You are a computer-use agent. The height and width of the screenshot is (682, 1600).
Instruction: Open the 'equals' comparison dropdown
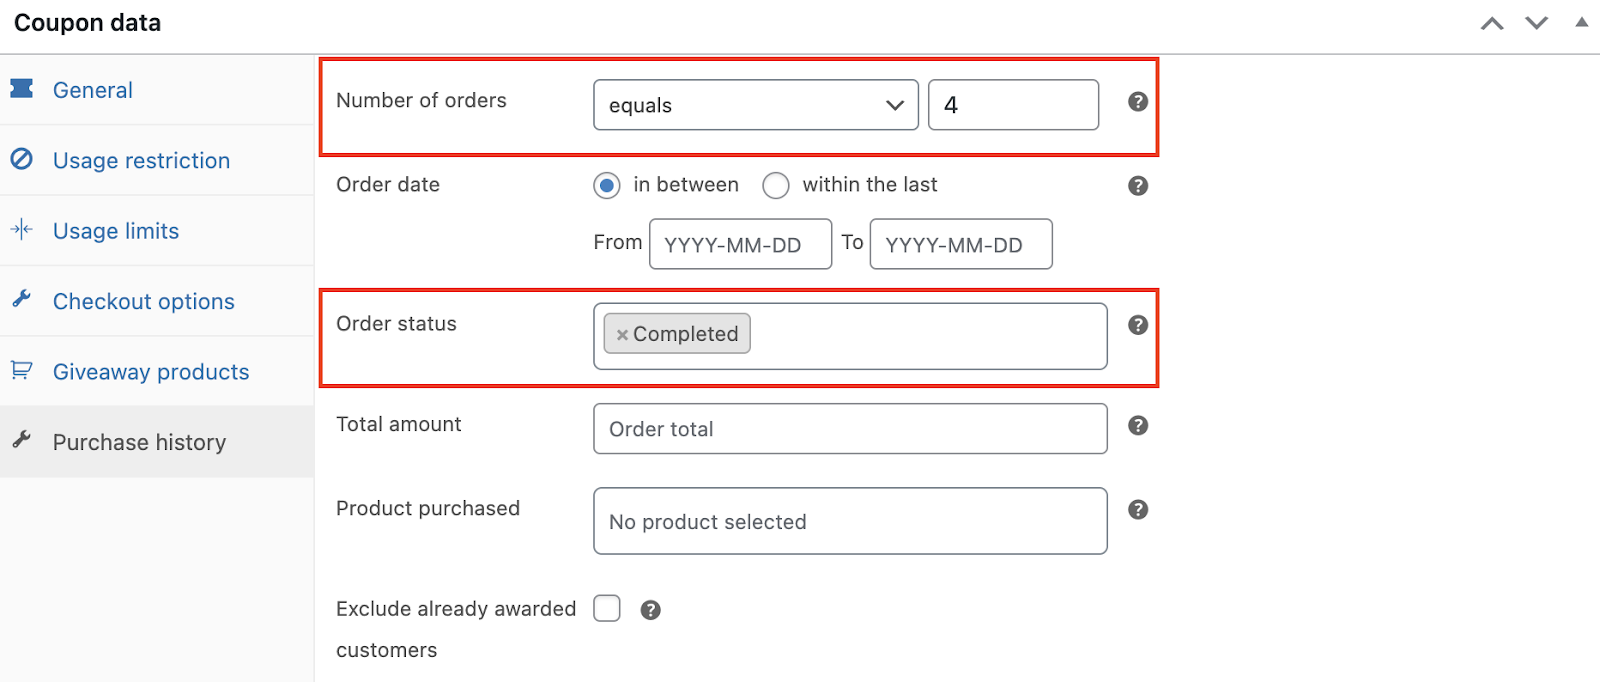pos(755,105)
